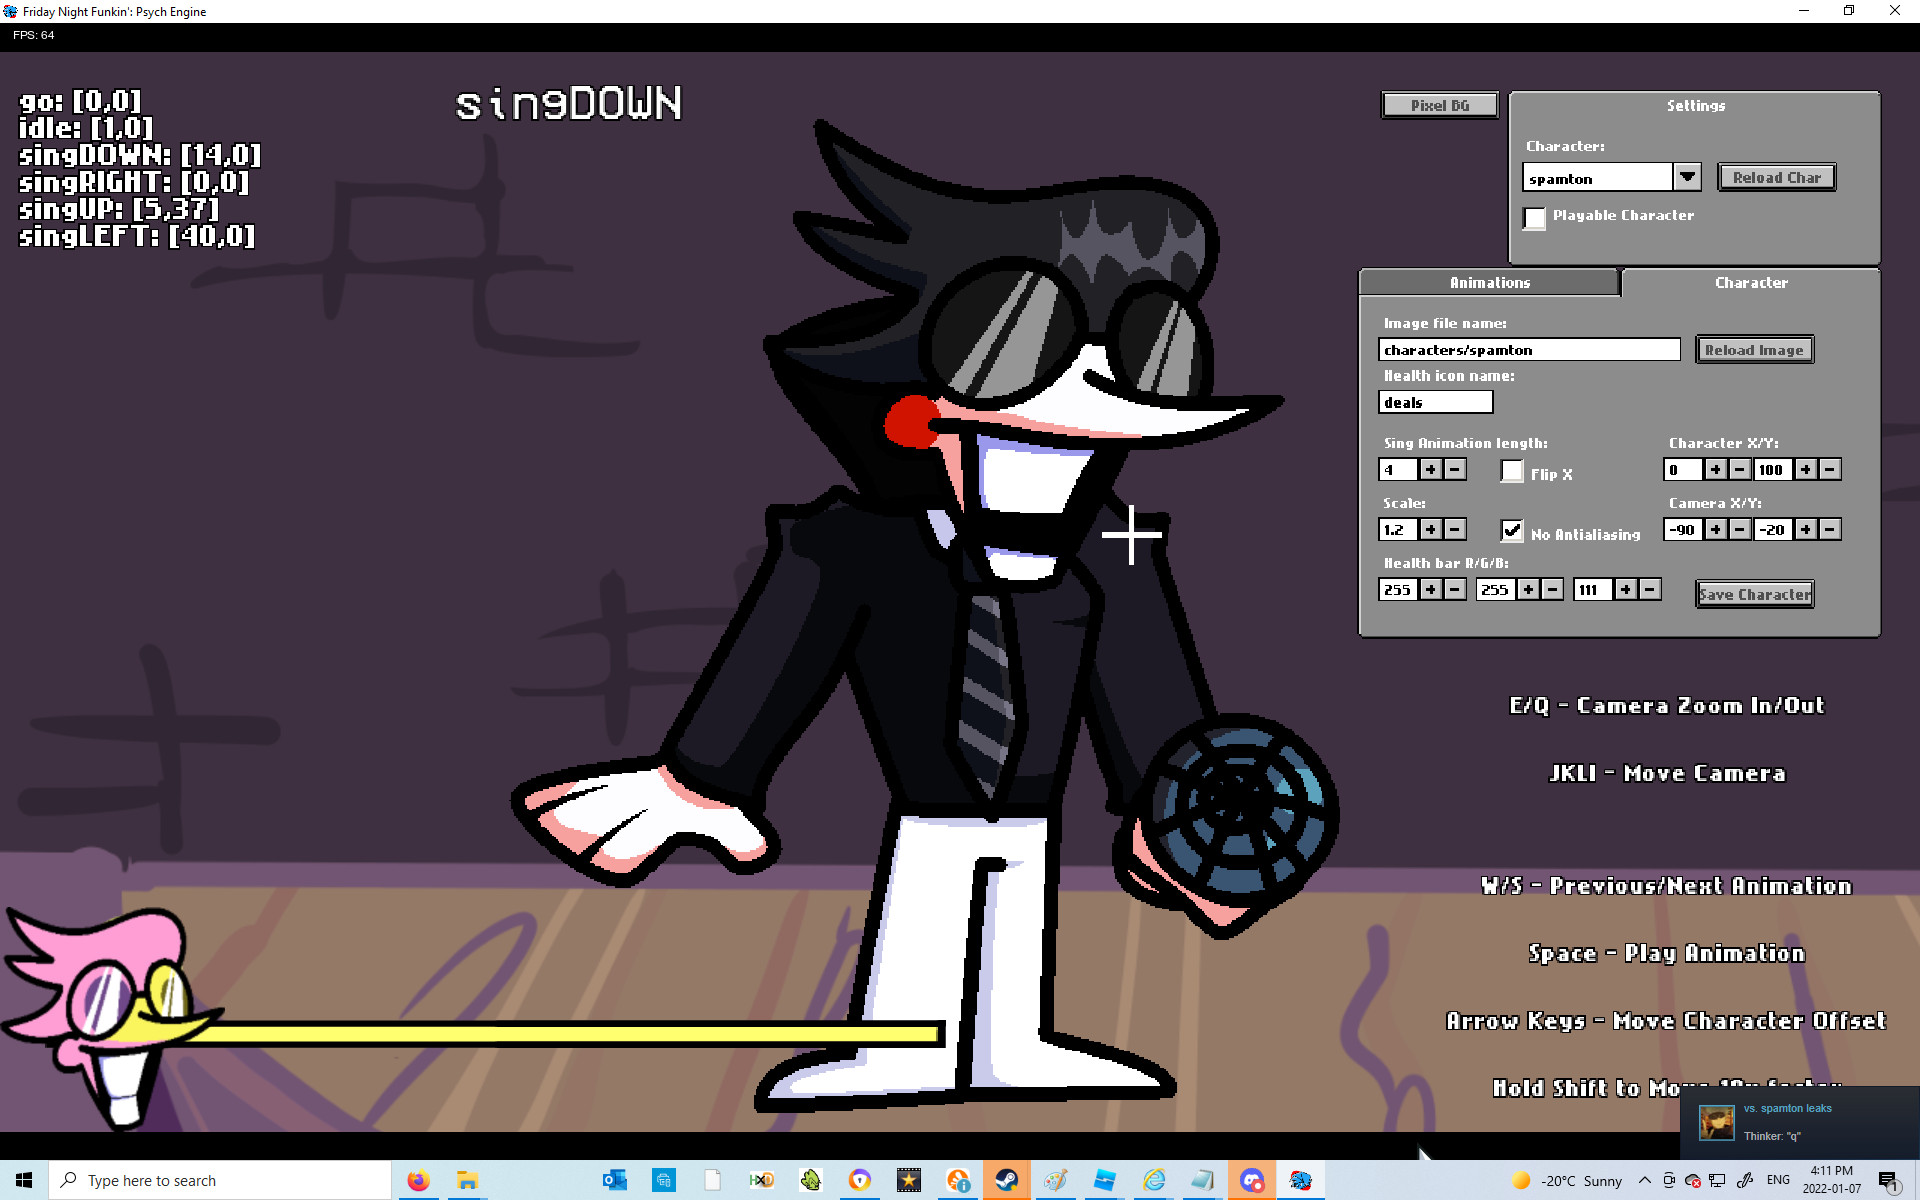
Task: Select the Character tab
Action: click(1751, 282)
